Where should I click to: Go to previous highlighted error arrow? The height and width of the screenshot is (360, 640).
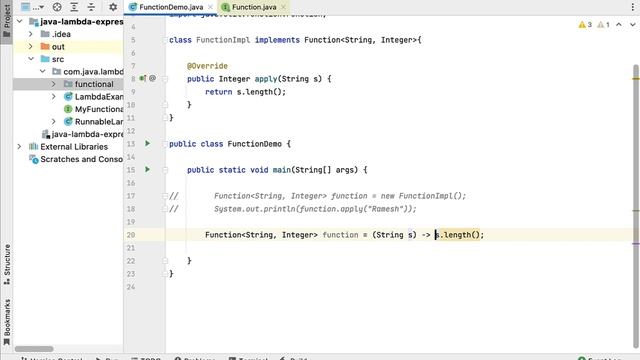[619, 24]
